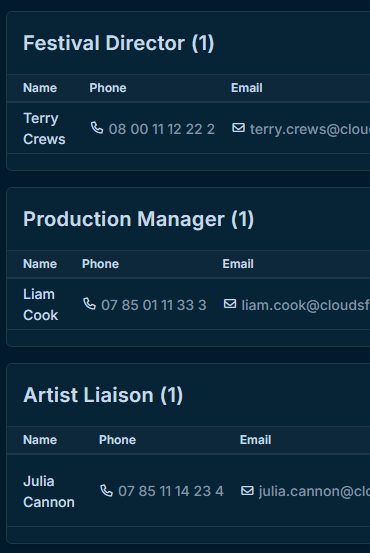Image resolution: width=370 pixels, height=553 pixels.
Task: Select the Production Manager (1) heading
Action: (138, 219)
